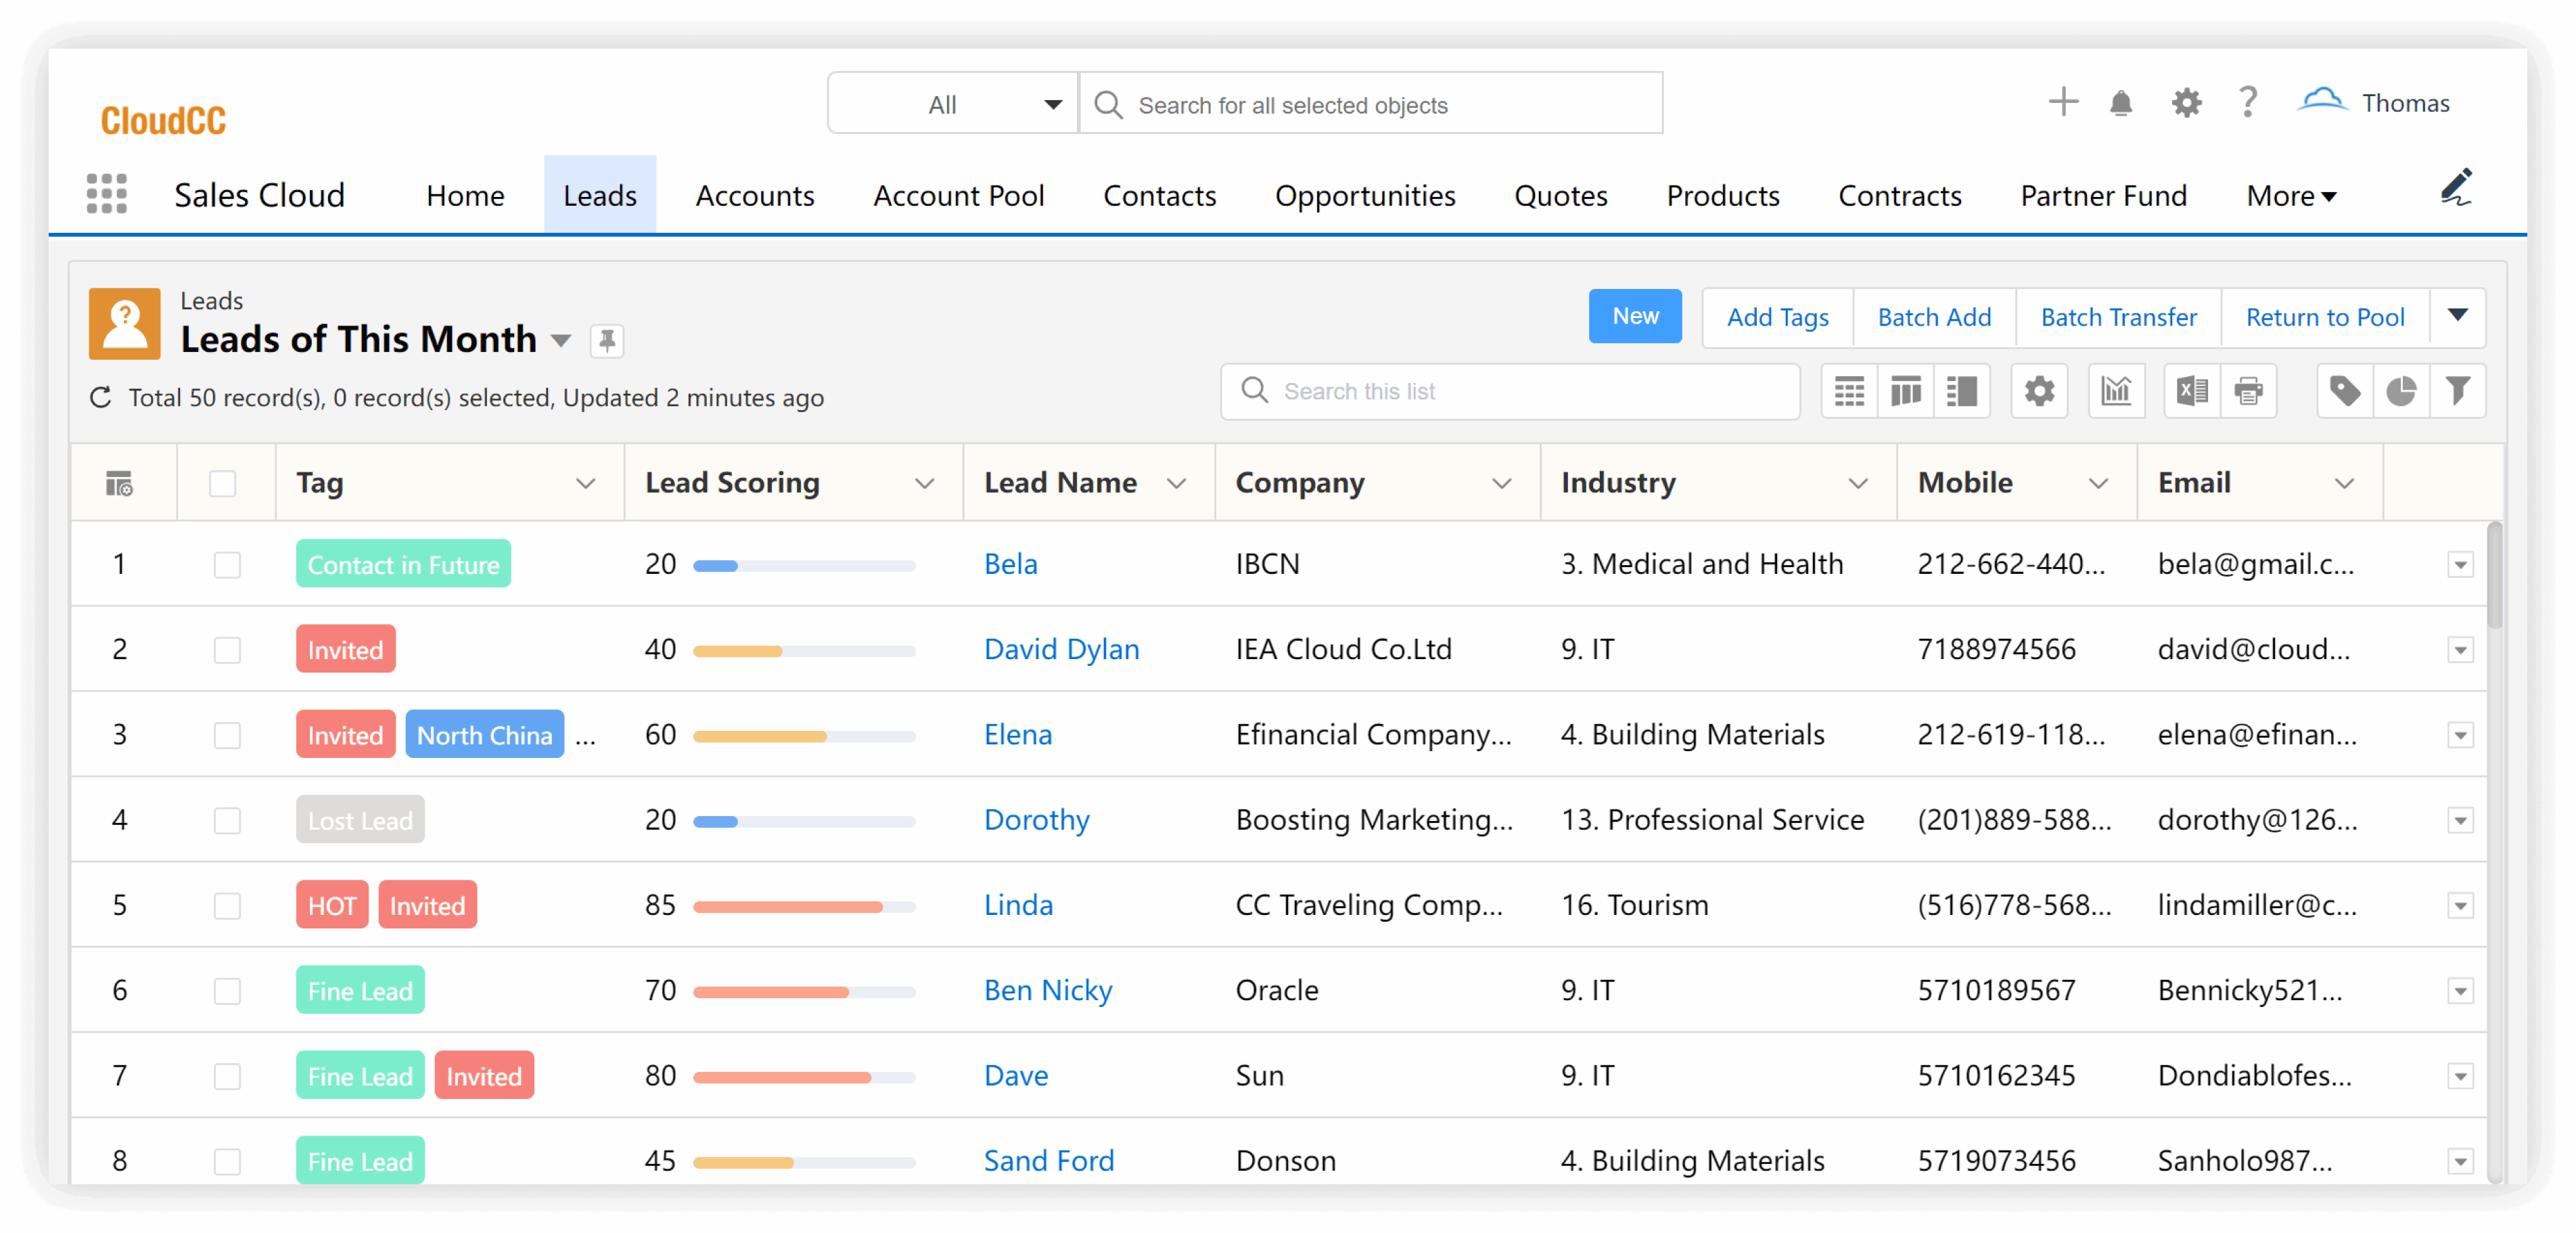This screenshot has height=1233, width=2576.
Task: Pin the Leads of This Month view
Action: coord(606,341)
